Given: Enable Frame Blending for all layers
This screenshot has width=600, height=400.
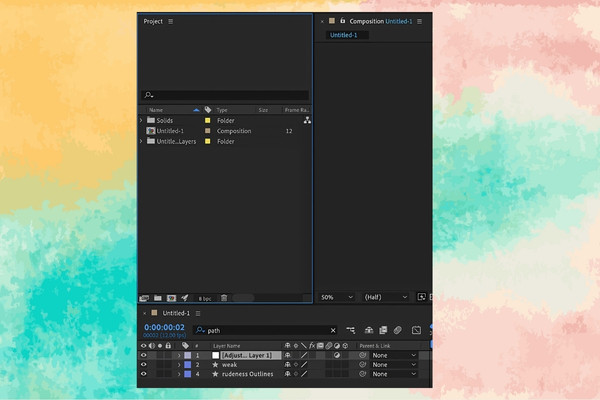Looking at the screenshot, I should [383, 330].
